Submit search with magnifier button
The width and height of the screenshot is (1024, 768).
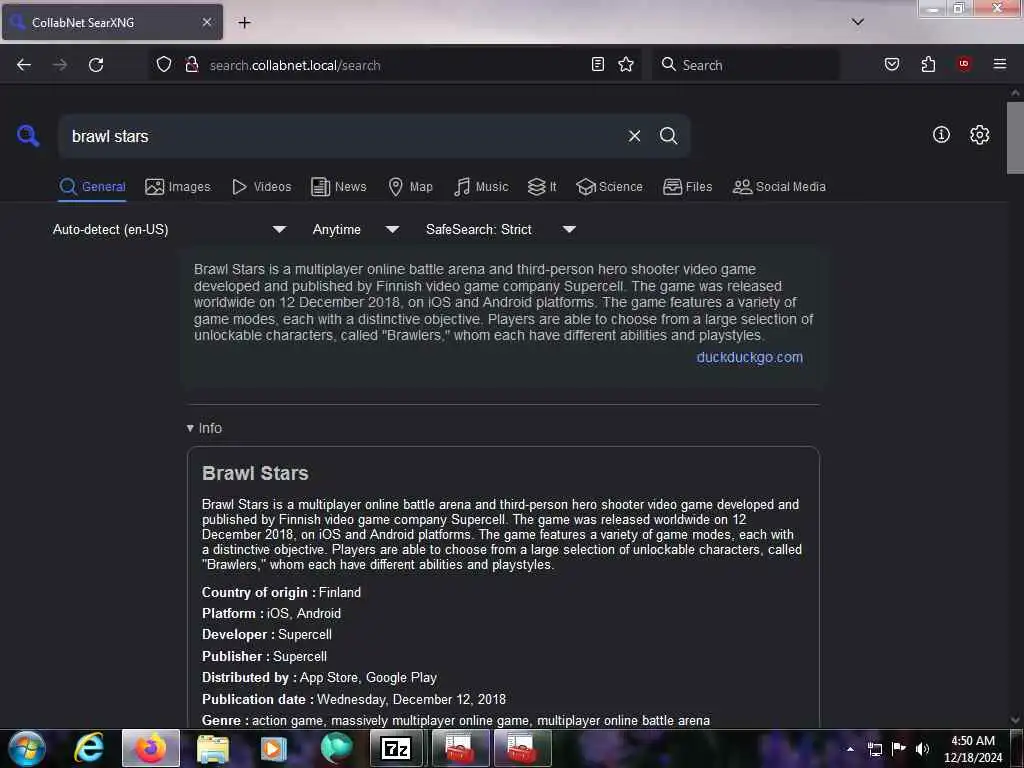(668, 136)
